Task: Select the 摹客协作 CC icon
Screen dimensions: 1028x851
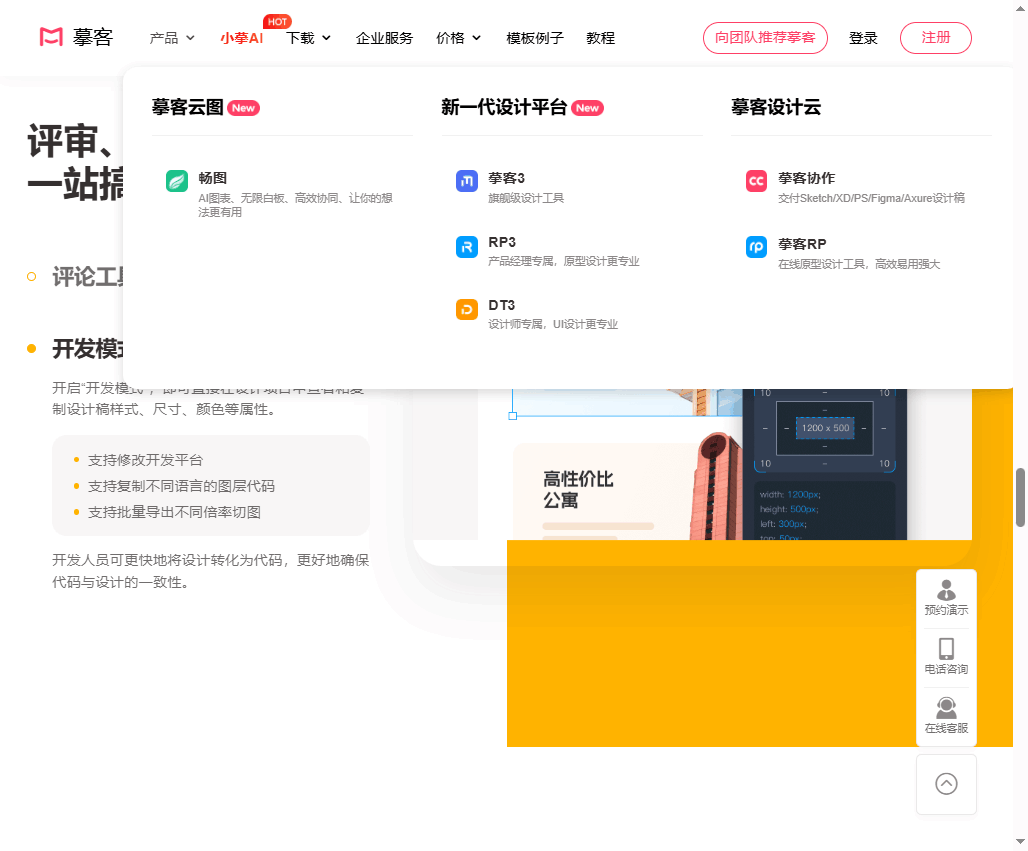Action: point(755,181)
